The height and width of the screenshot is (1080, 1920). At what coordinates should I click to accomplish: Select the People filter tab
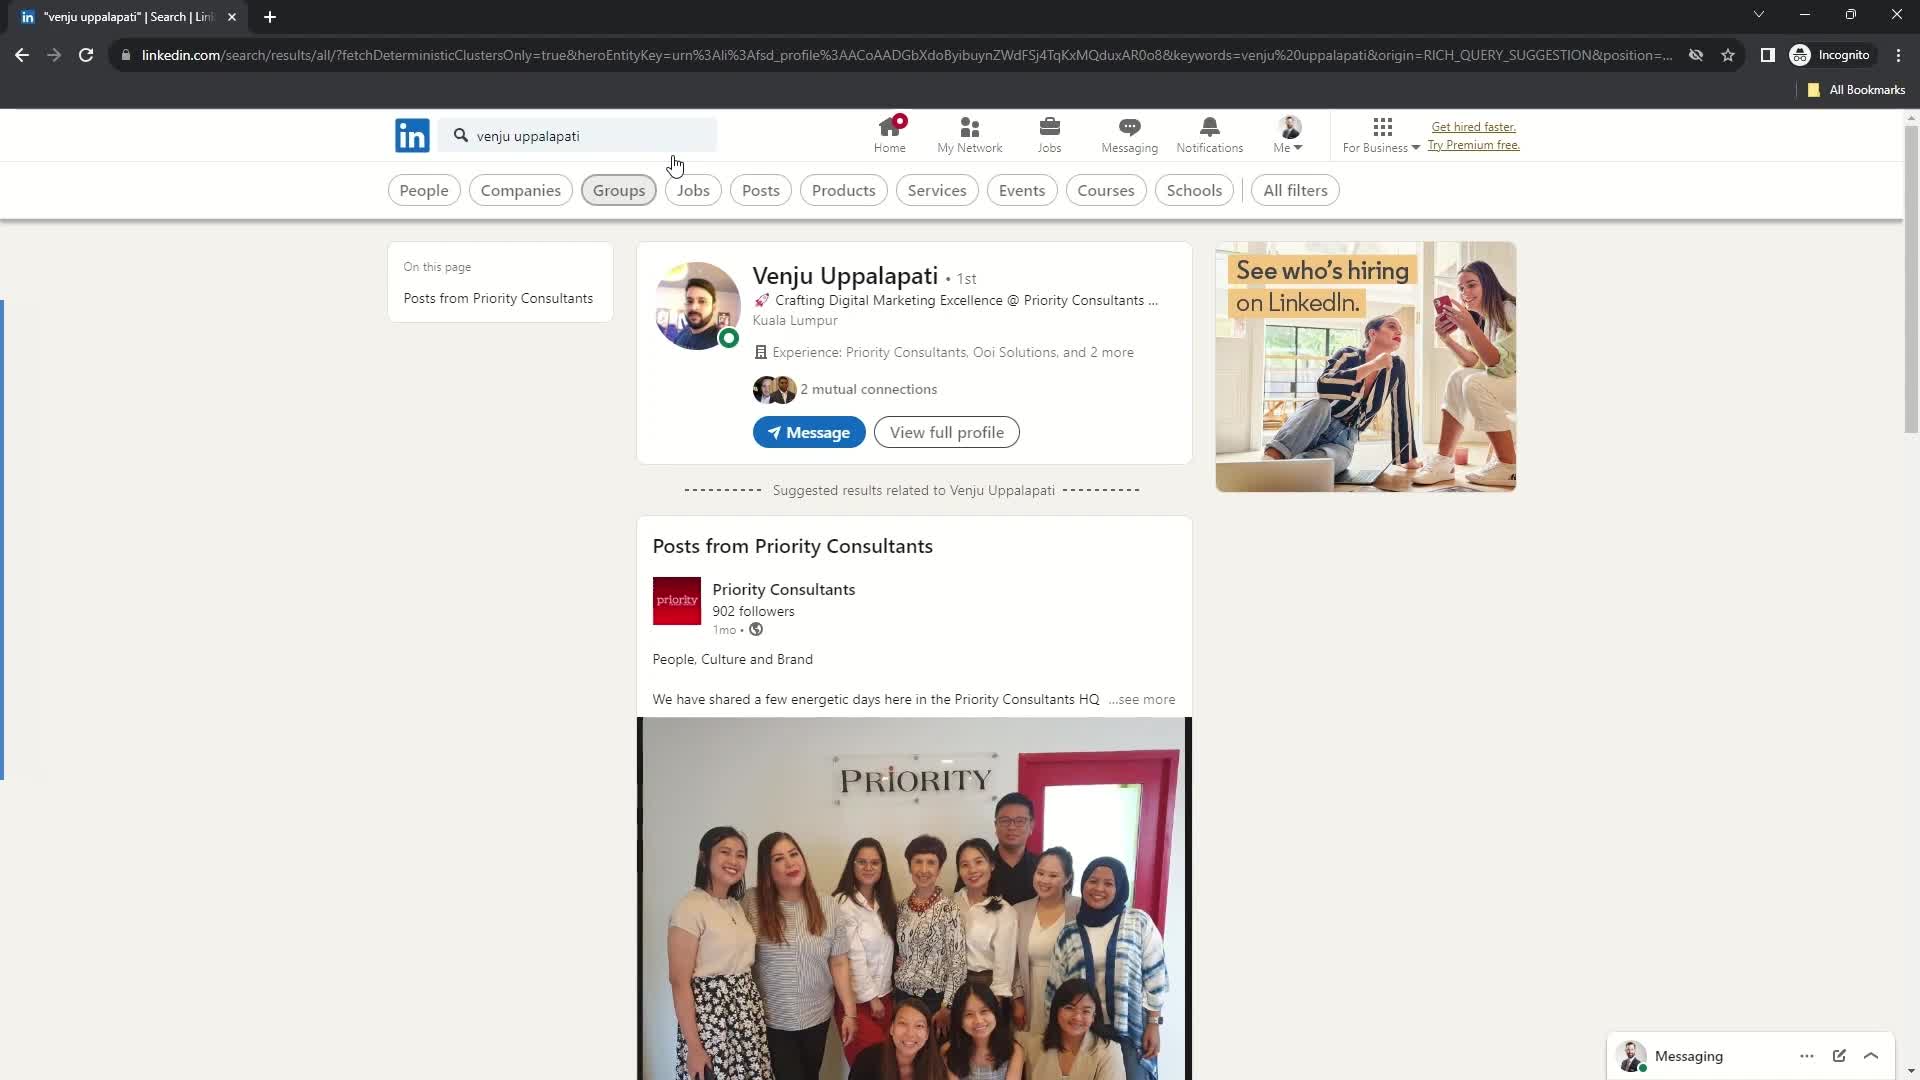pos(423,190)
